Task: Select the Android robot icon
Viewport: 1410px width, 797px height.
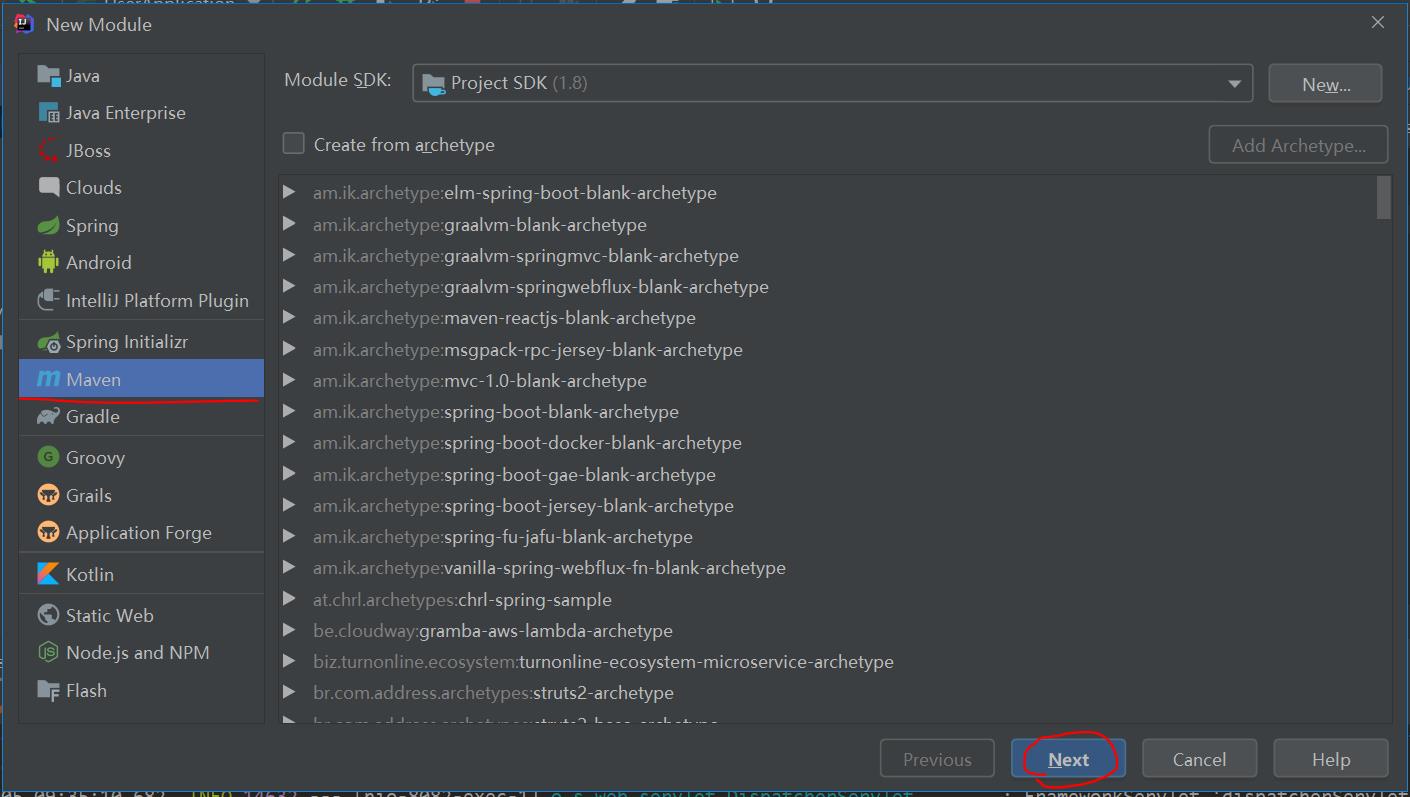Action: (x=48, y=263)
